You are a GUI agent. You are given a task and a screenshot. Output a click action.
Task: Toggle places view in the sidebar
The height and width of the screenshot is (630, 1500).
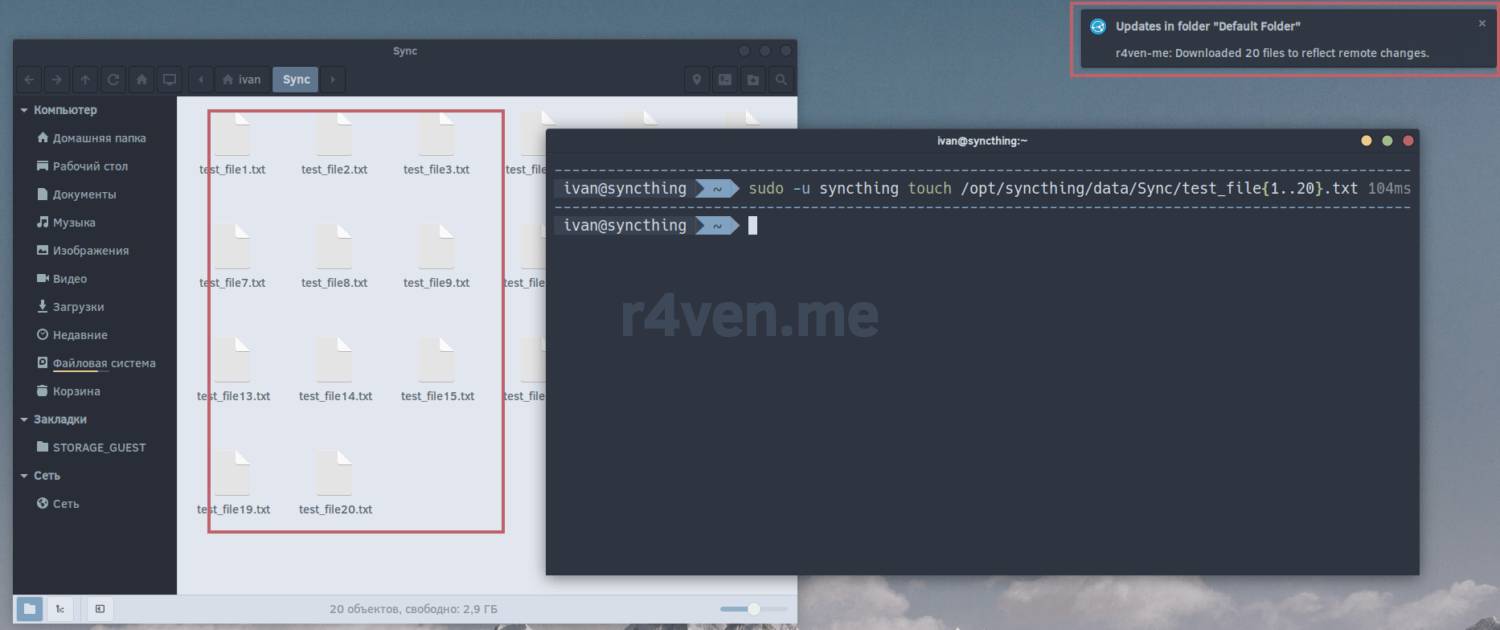(x=29, y=608)
